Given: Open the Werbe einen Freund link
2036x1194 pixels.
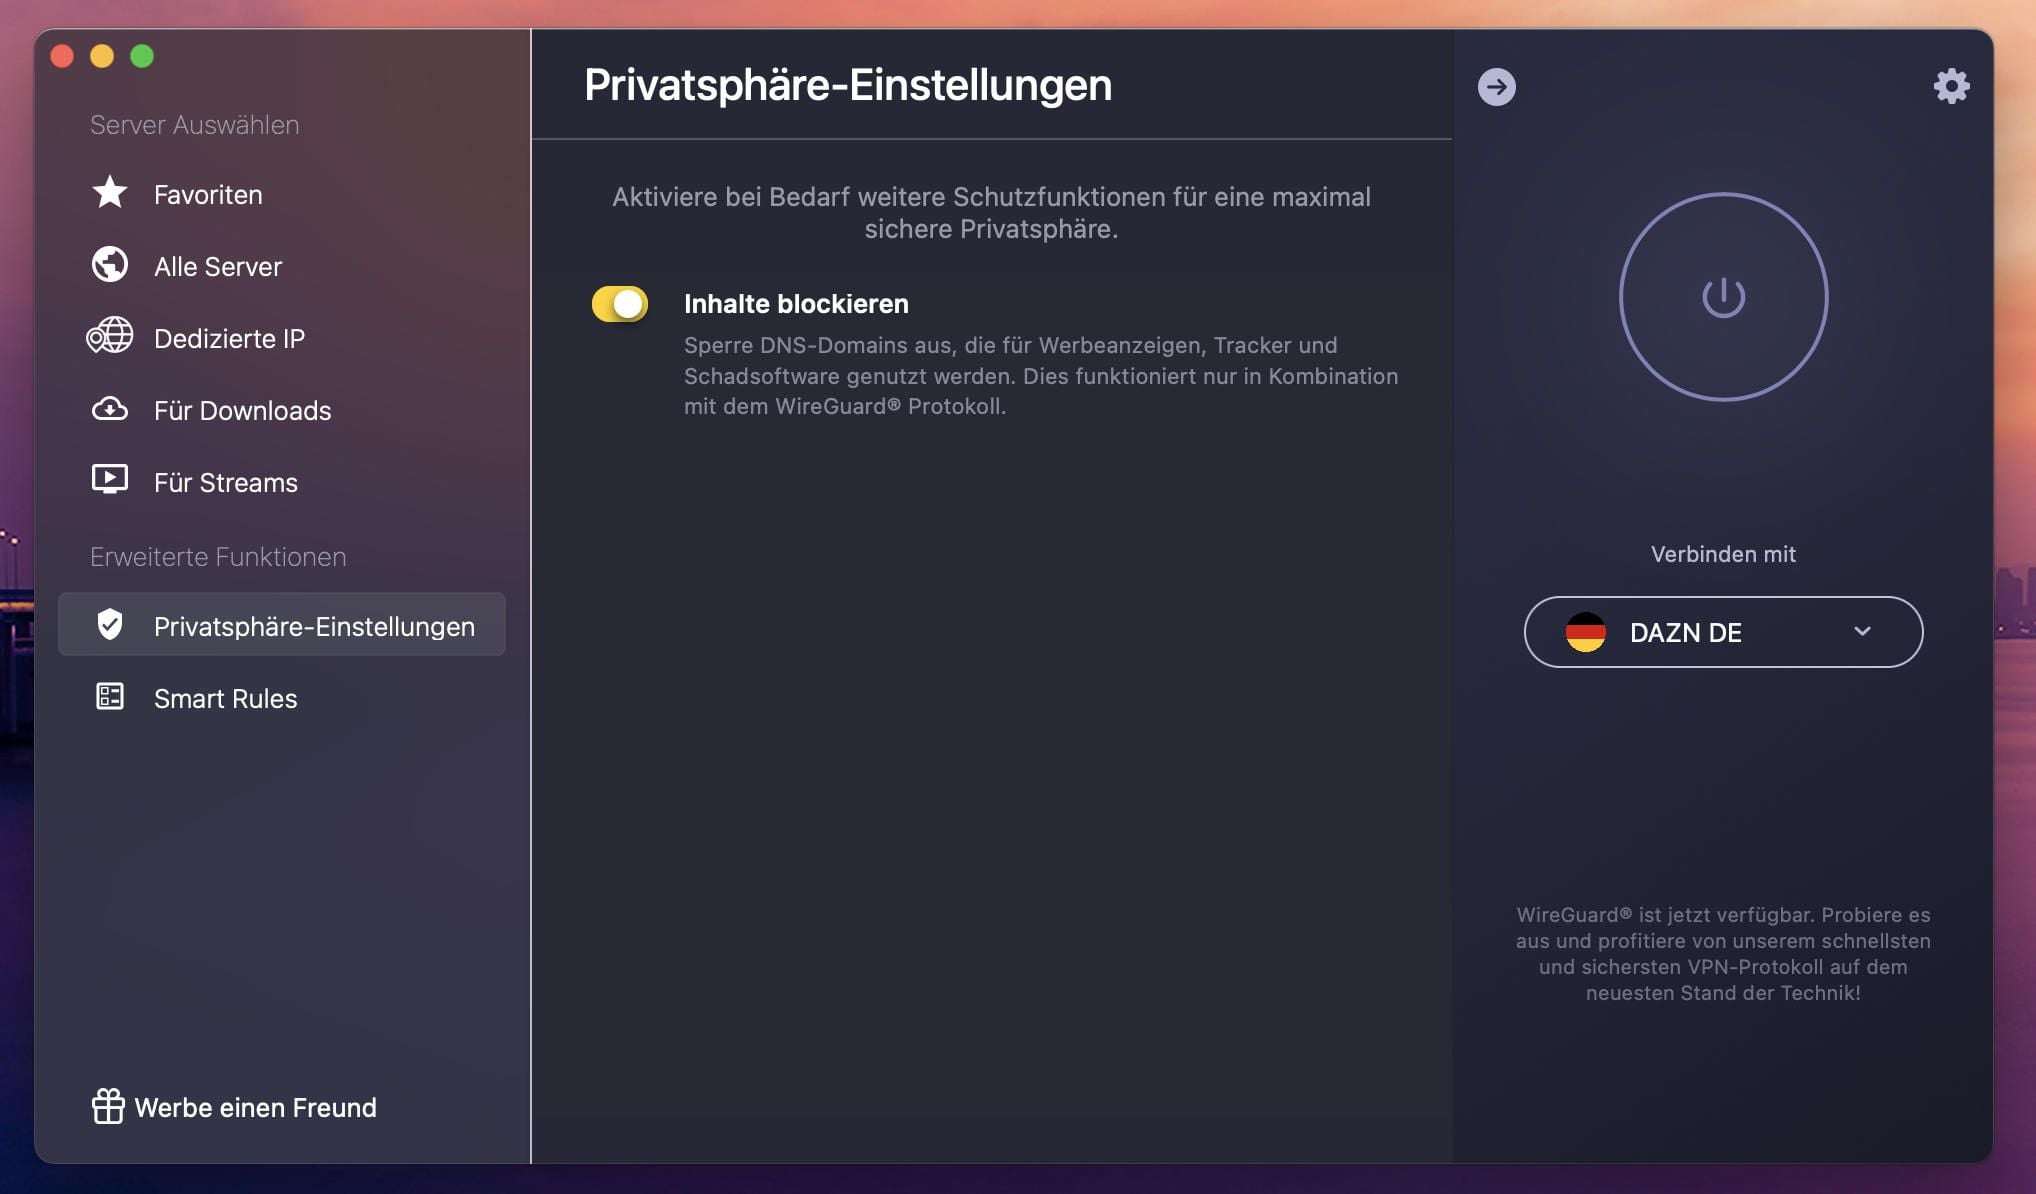Looking at the screenshot, I should pyautogui.click(x=256, y=1107).
